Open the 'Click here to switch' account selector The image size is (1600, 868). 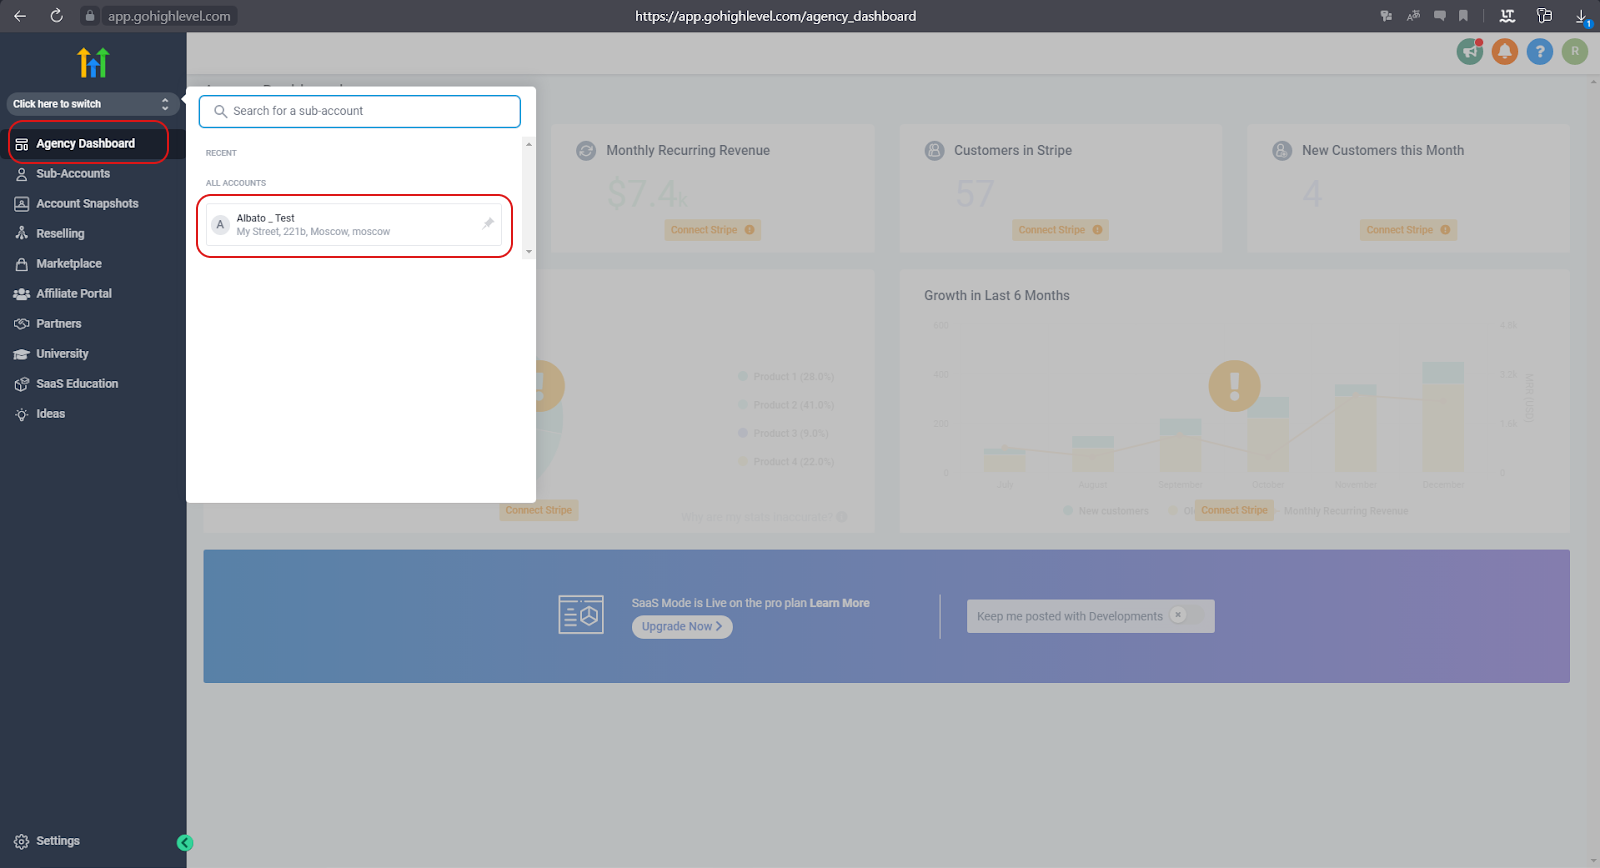click(93, 104)
